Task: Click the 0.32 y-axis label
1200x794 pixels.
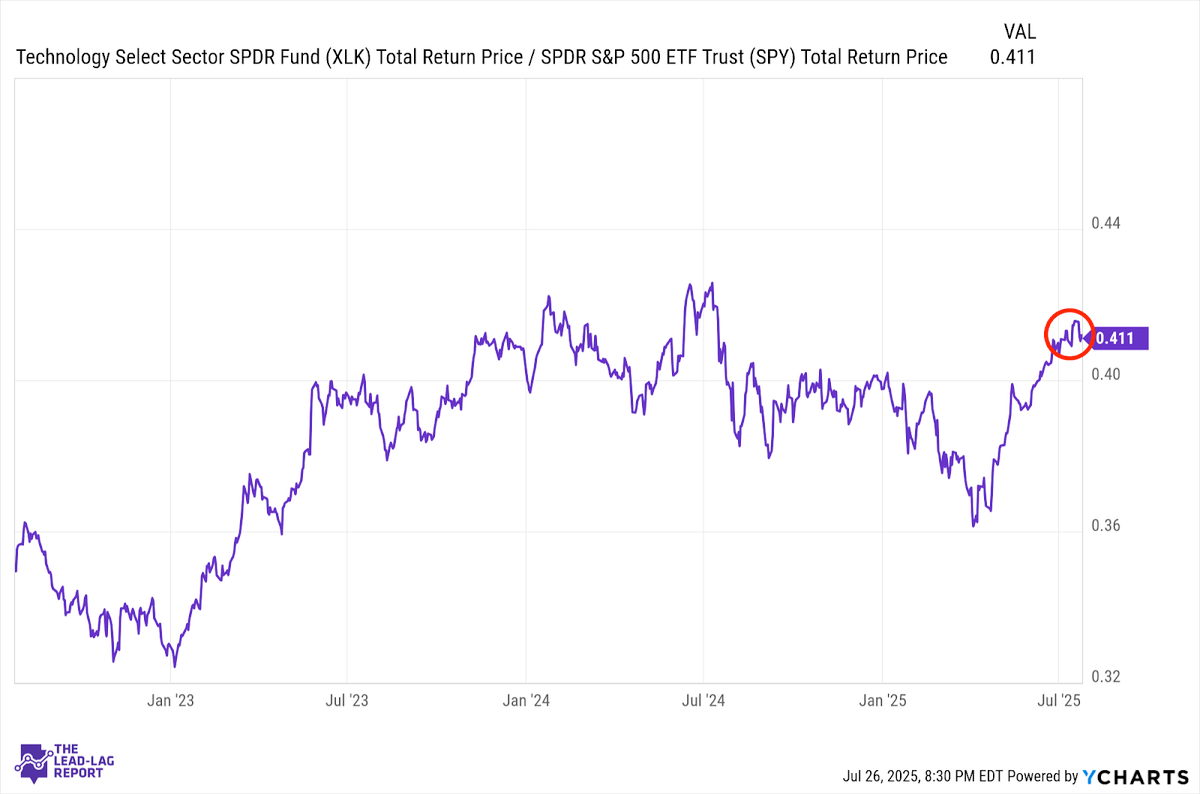Action: click(x=1106, y=675)
